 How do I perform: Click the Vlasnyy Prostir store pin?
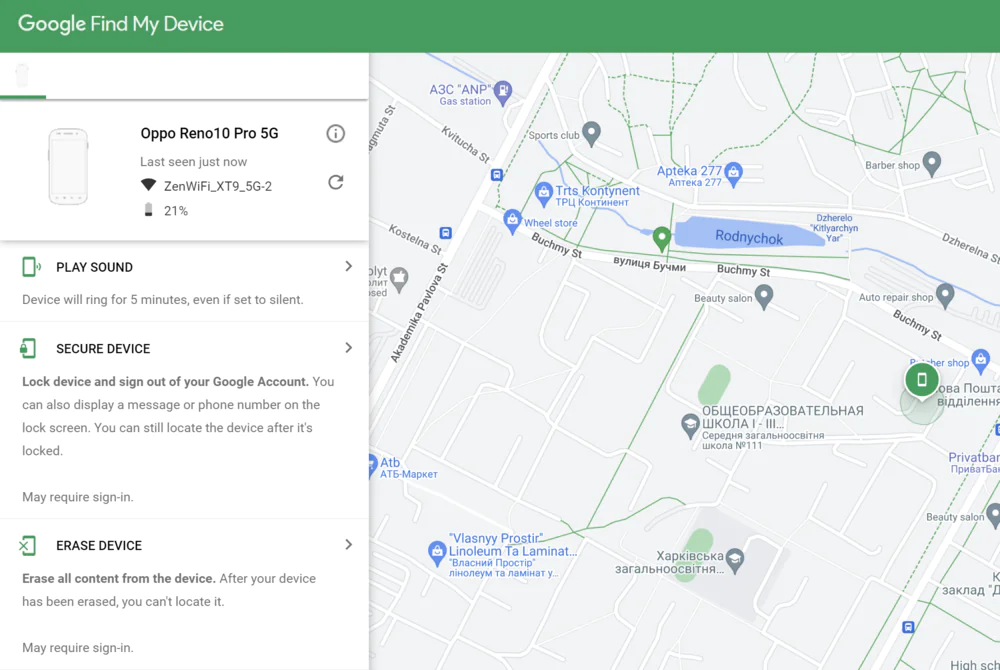coord(437,553)
